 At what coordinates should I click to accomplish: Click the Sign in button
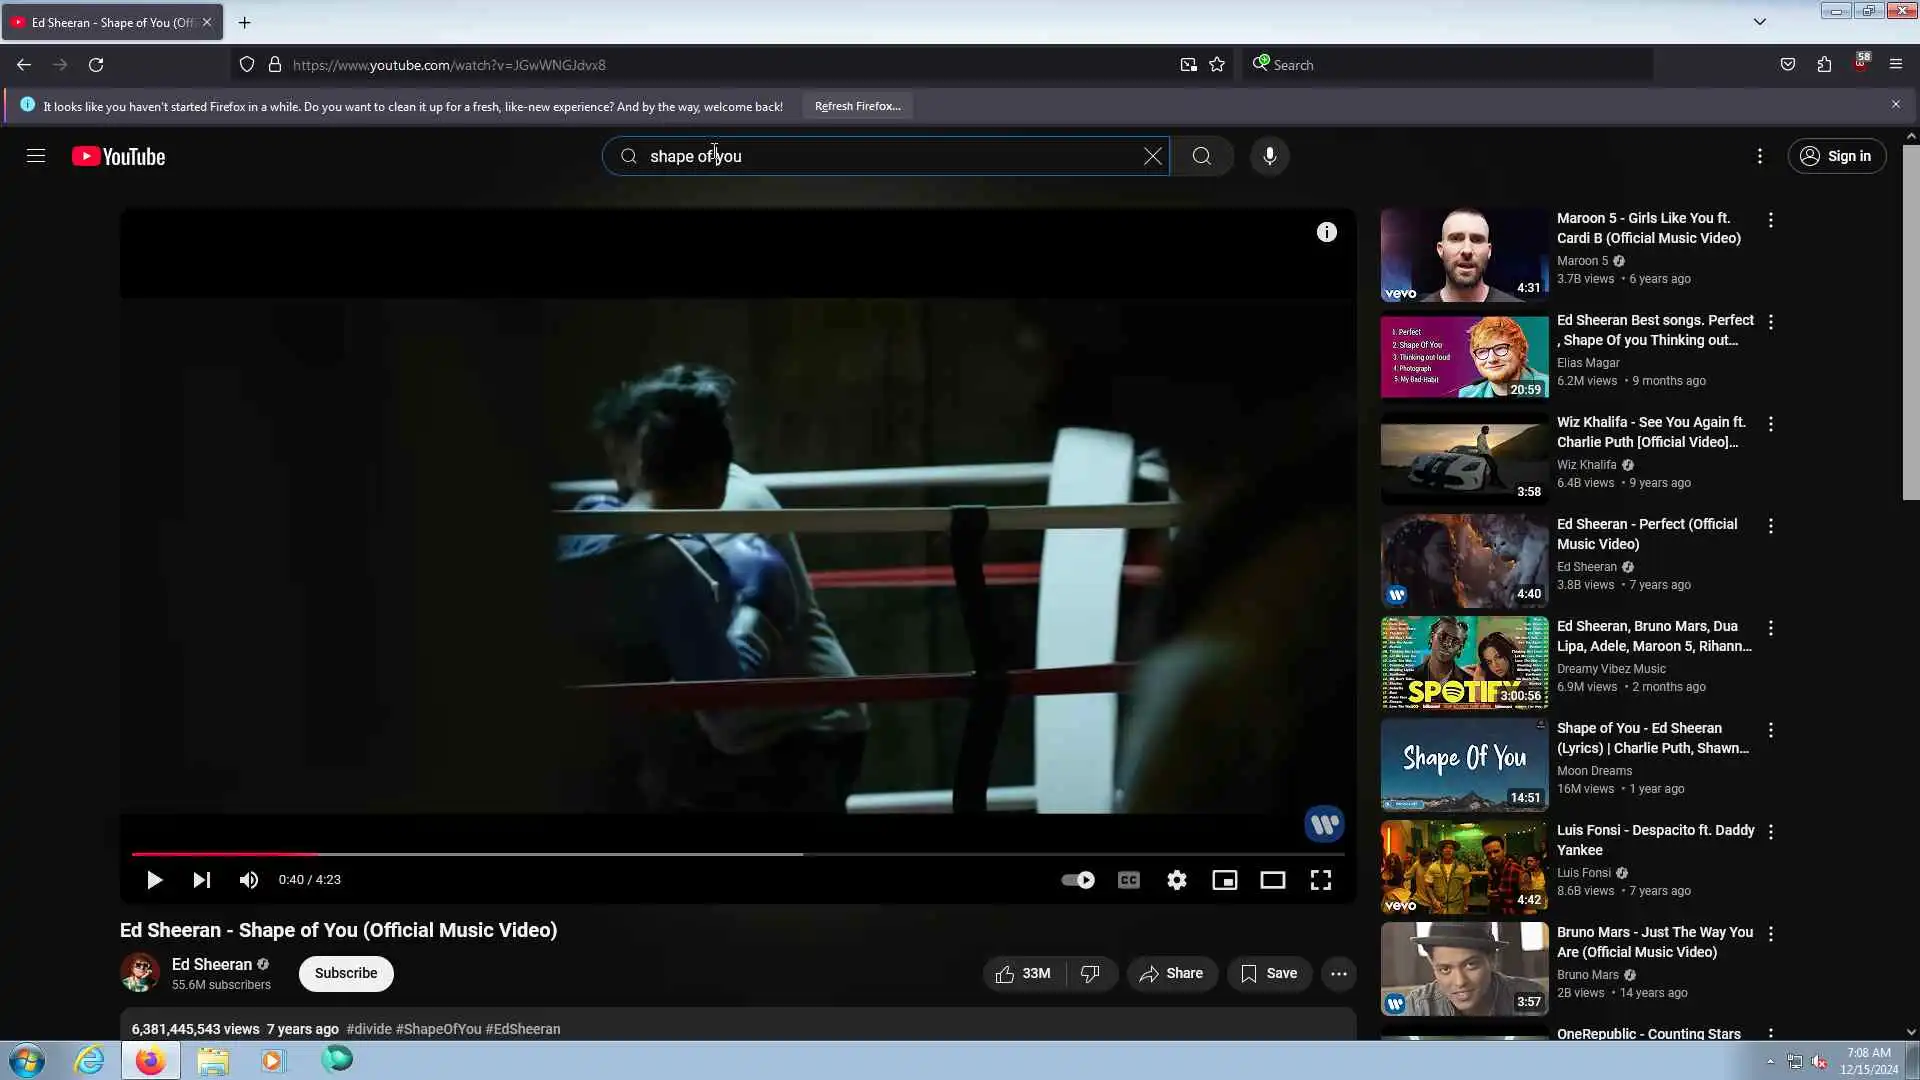pyautogui.click(x=1836, y=156)
